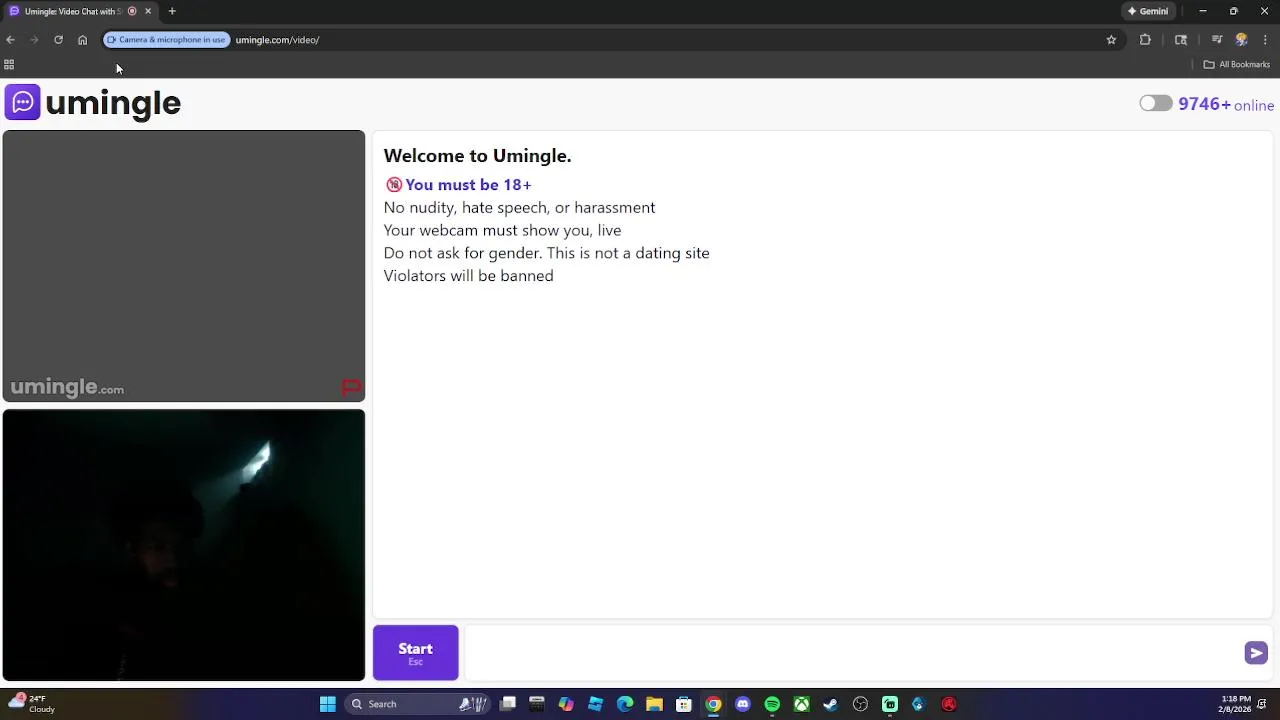This screenshot has height=720, width=1280.
Task: Open the browser Extensions puzzle icon
Action: pos(1145,40)
